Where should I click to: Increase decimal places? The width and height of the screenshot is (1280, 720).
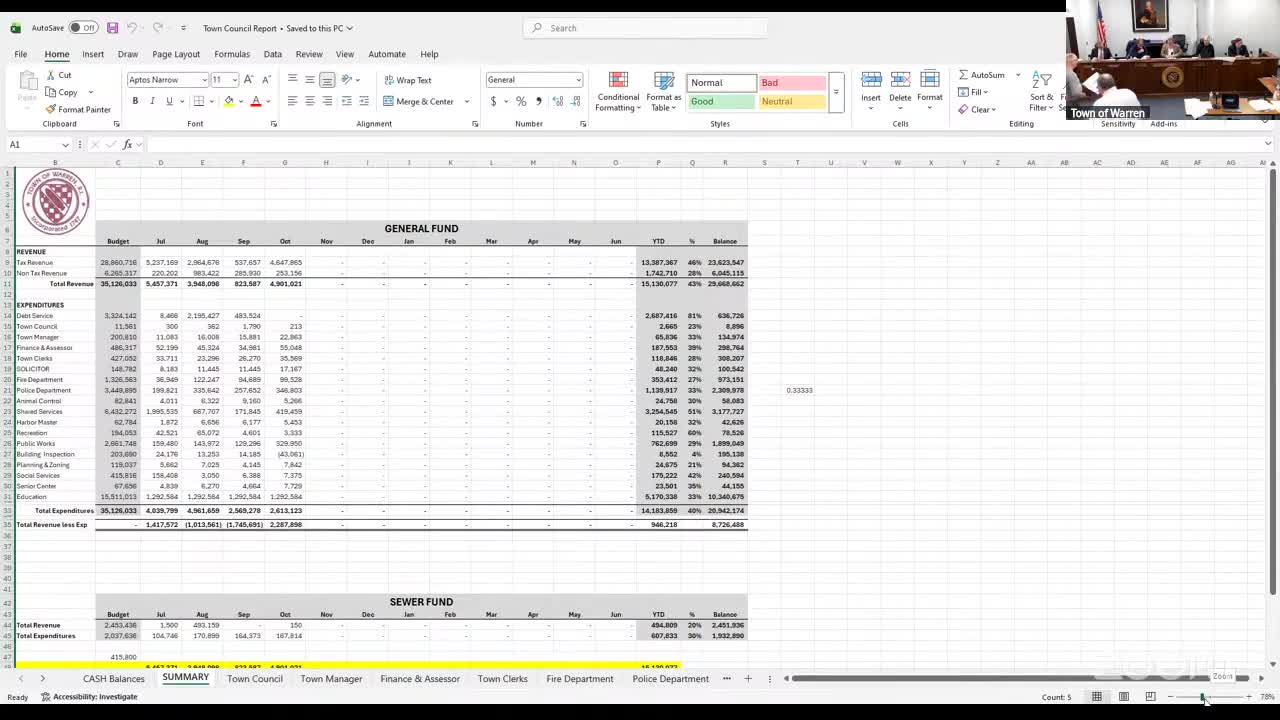tap(557, 101)
